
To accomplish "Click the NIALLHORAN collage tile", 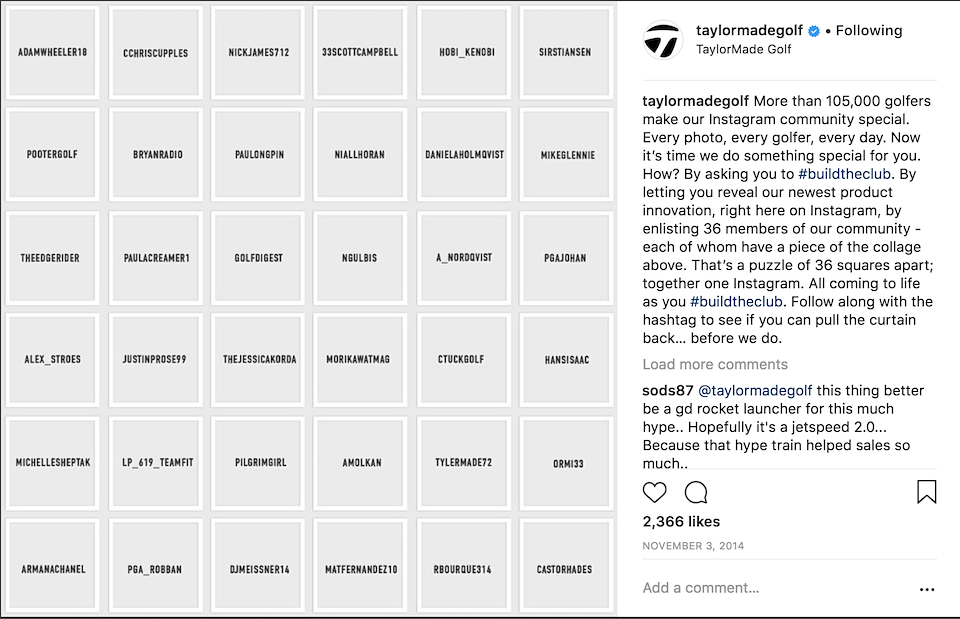I will [360, 155].
